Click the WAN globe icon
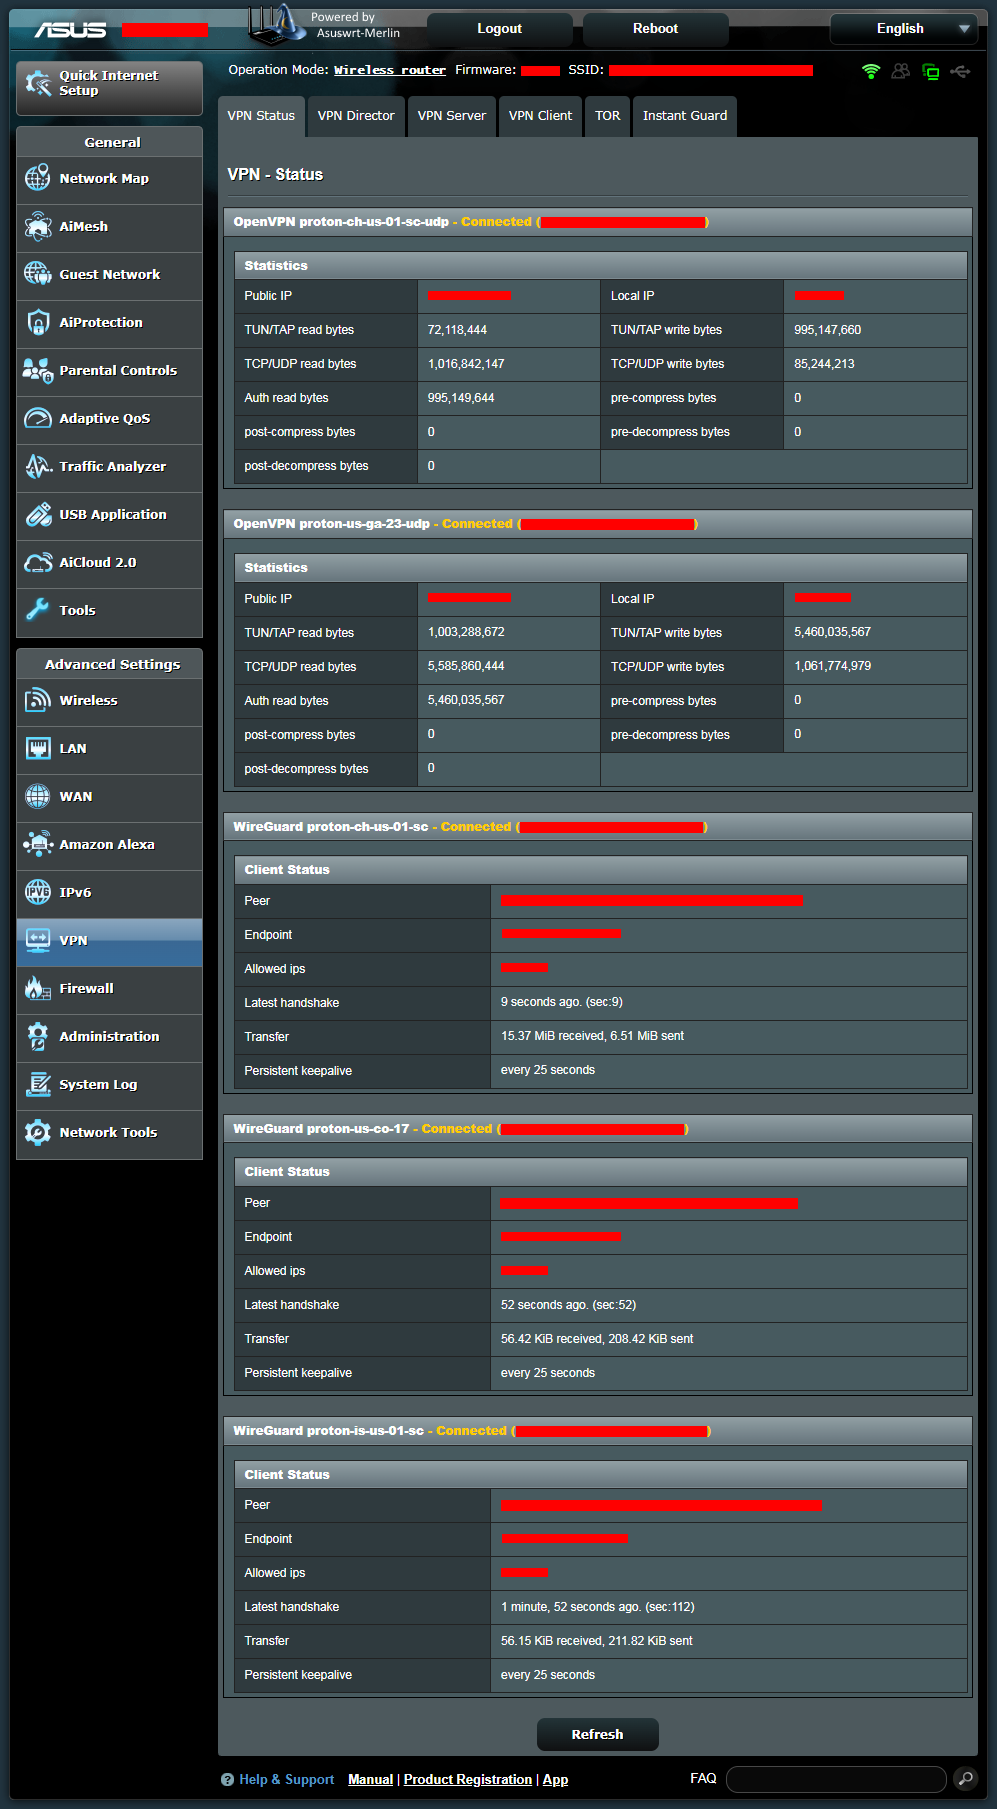 pos(38,796)
